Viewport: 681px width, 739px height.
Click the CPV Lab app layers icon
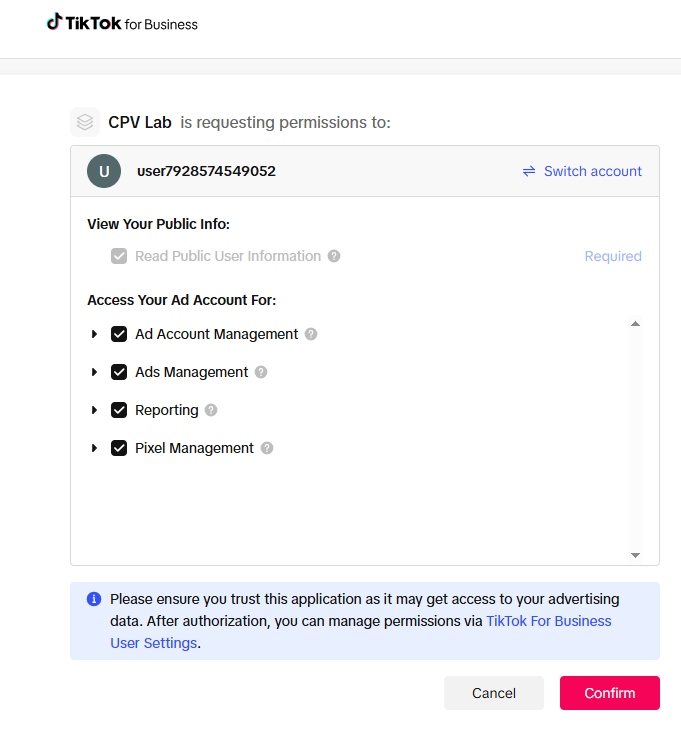(85, 122)
